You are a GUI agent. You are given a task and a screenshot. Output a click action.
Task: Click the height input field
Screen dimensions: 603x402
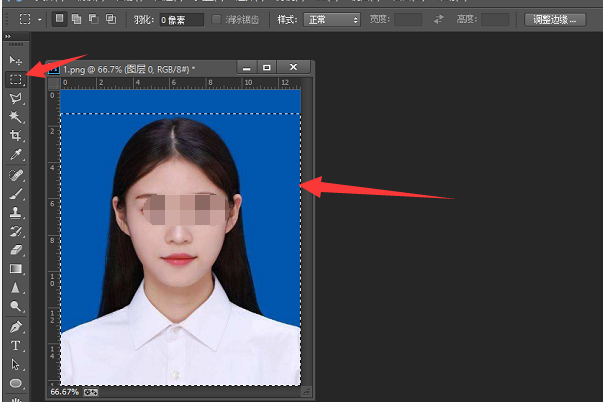(x=495, y=20)
